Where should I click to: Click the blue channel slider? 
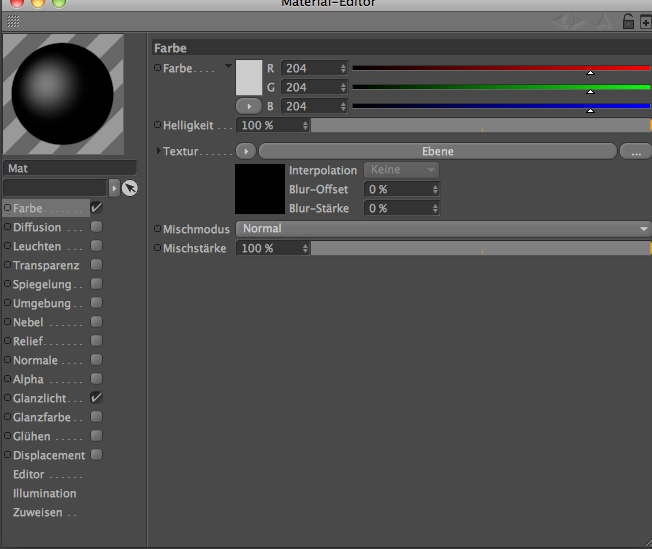click(501, 106)
